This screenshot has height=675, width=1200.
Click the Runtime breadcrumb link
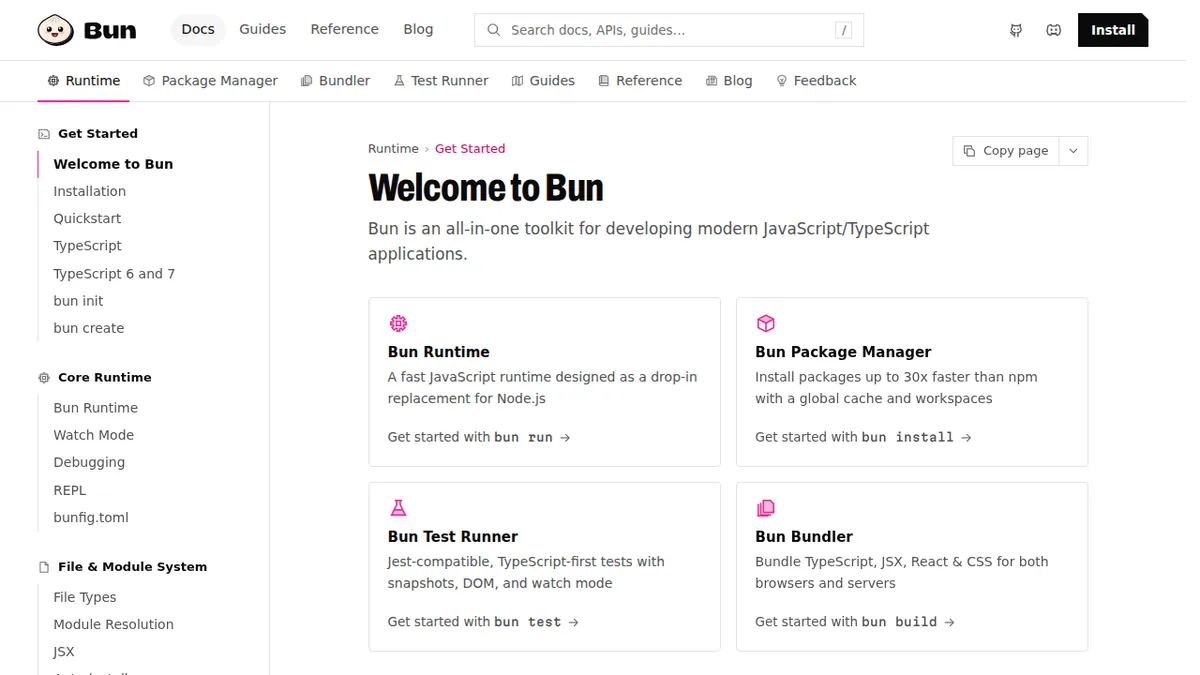click(393, 149)
